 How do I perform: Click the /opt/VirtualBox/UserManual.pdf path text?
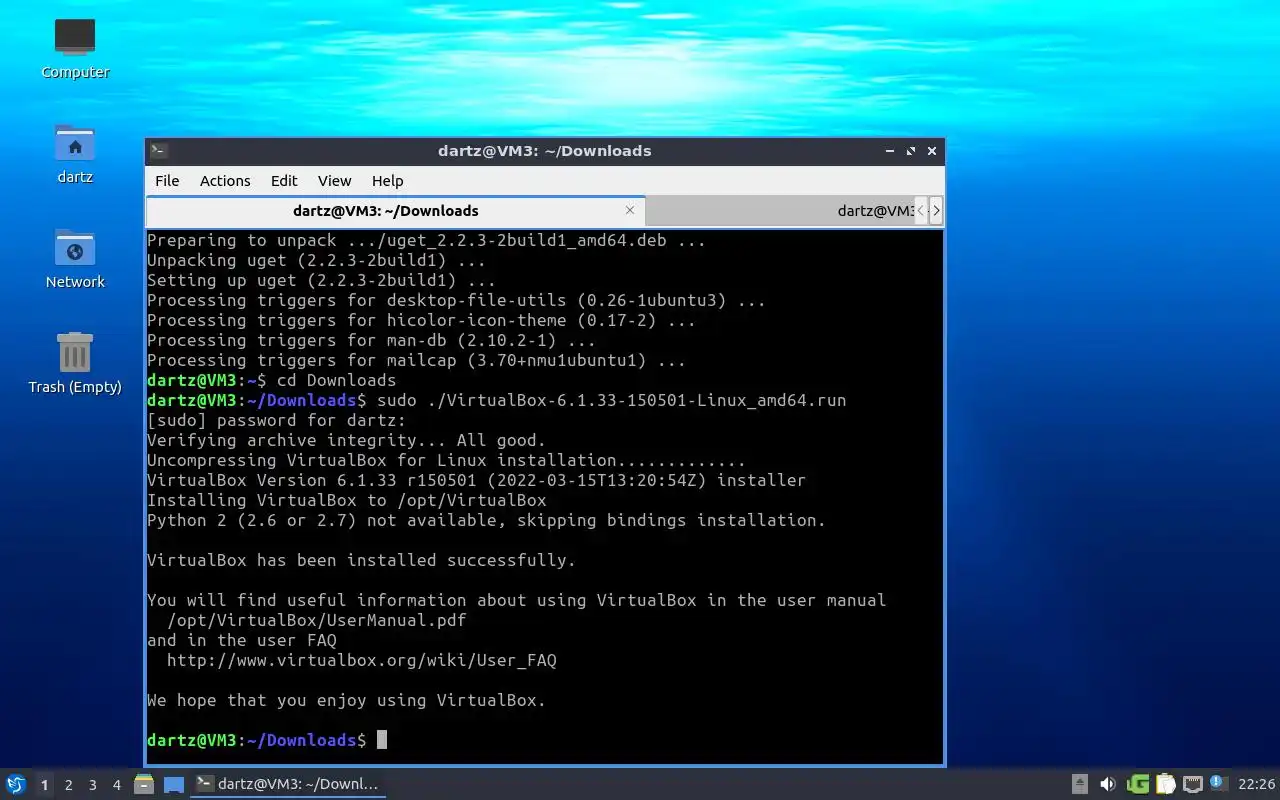pos(317,620)
